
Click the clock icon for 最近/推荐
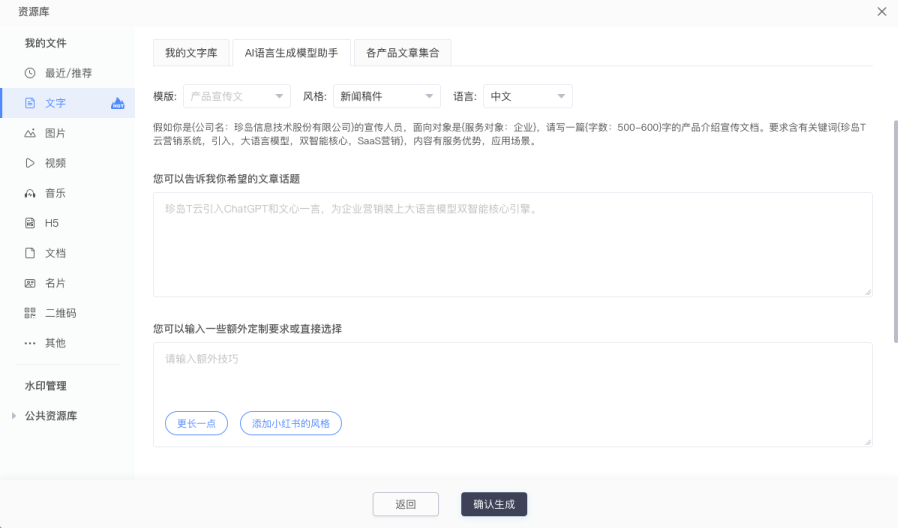(30, 73)
